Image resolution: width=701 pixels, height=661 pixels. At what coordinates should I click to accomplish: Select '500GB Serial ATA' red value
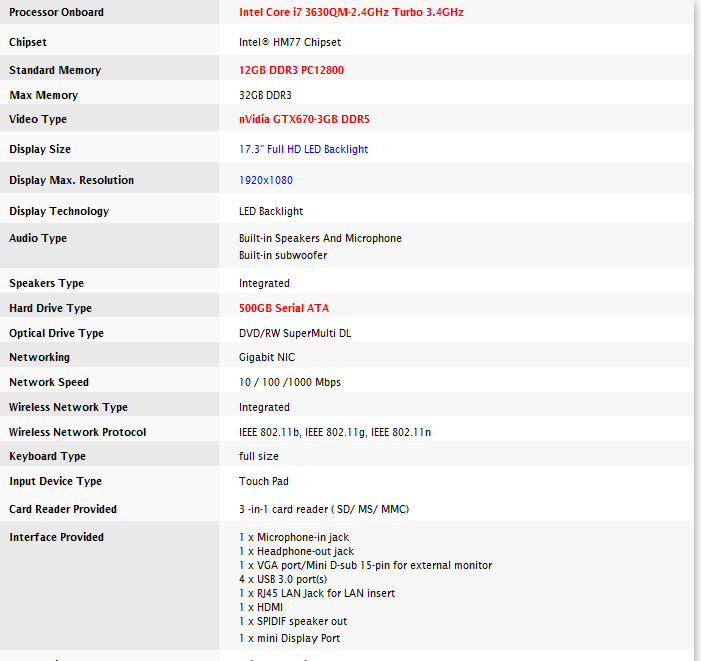point(284,308)
